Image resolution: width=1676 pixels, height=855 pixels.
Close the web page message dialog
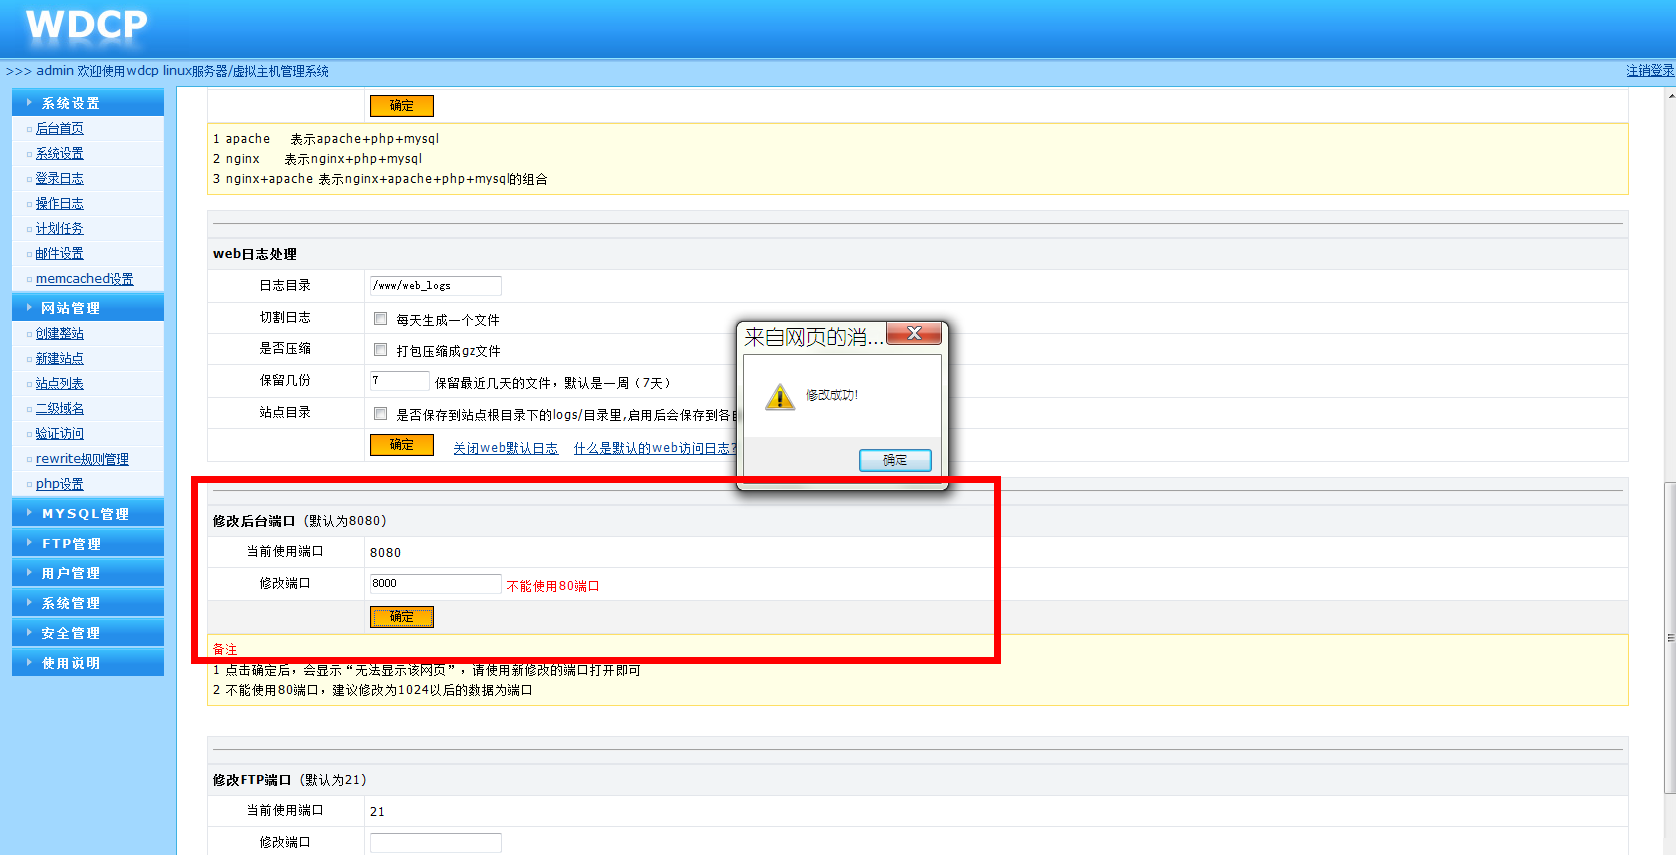914,334
